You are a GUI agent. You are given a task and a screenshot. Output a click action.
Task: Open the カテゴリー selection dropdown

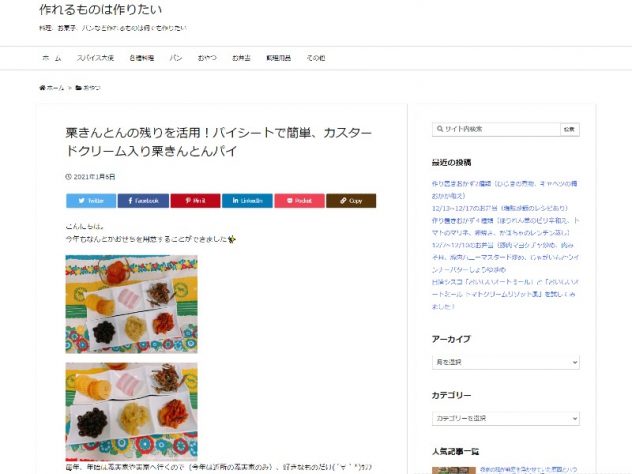(505, 418)
